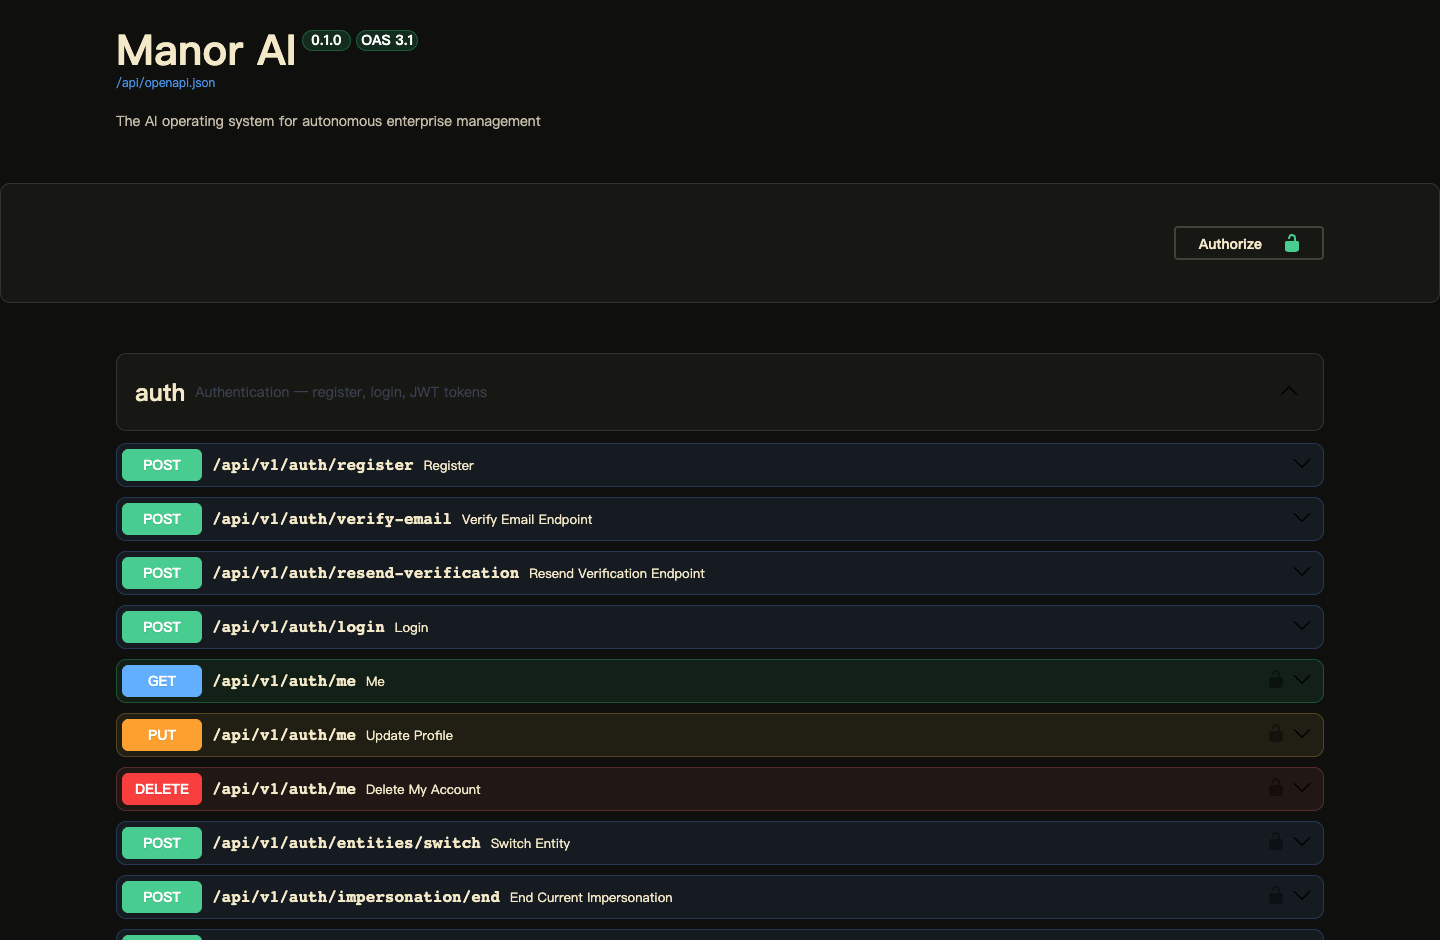The width and height of the screenshot is (1440, 940).
Task: Expand the Verify Email Endpoint chevron
Action: click(x=1301, y=518)
